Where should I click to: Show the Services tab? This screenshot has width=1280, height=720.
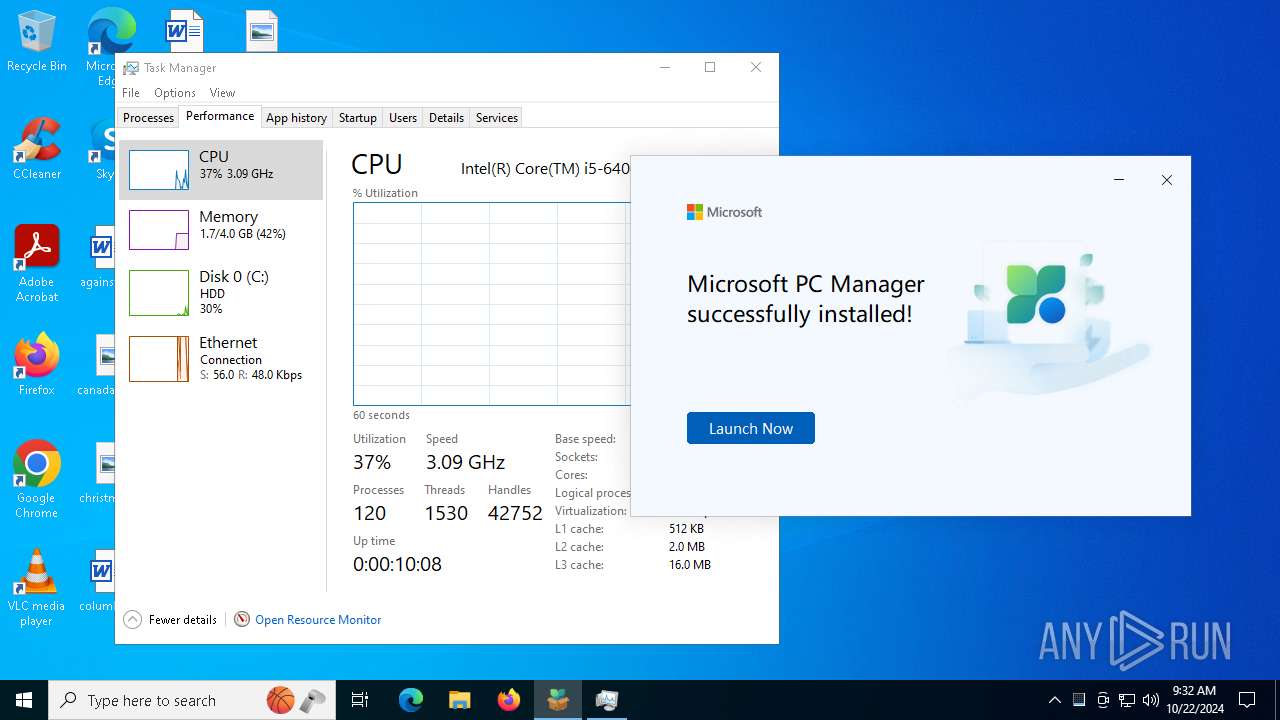497,118
